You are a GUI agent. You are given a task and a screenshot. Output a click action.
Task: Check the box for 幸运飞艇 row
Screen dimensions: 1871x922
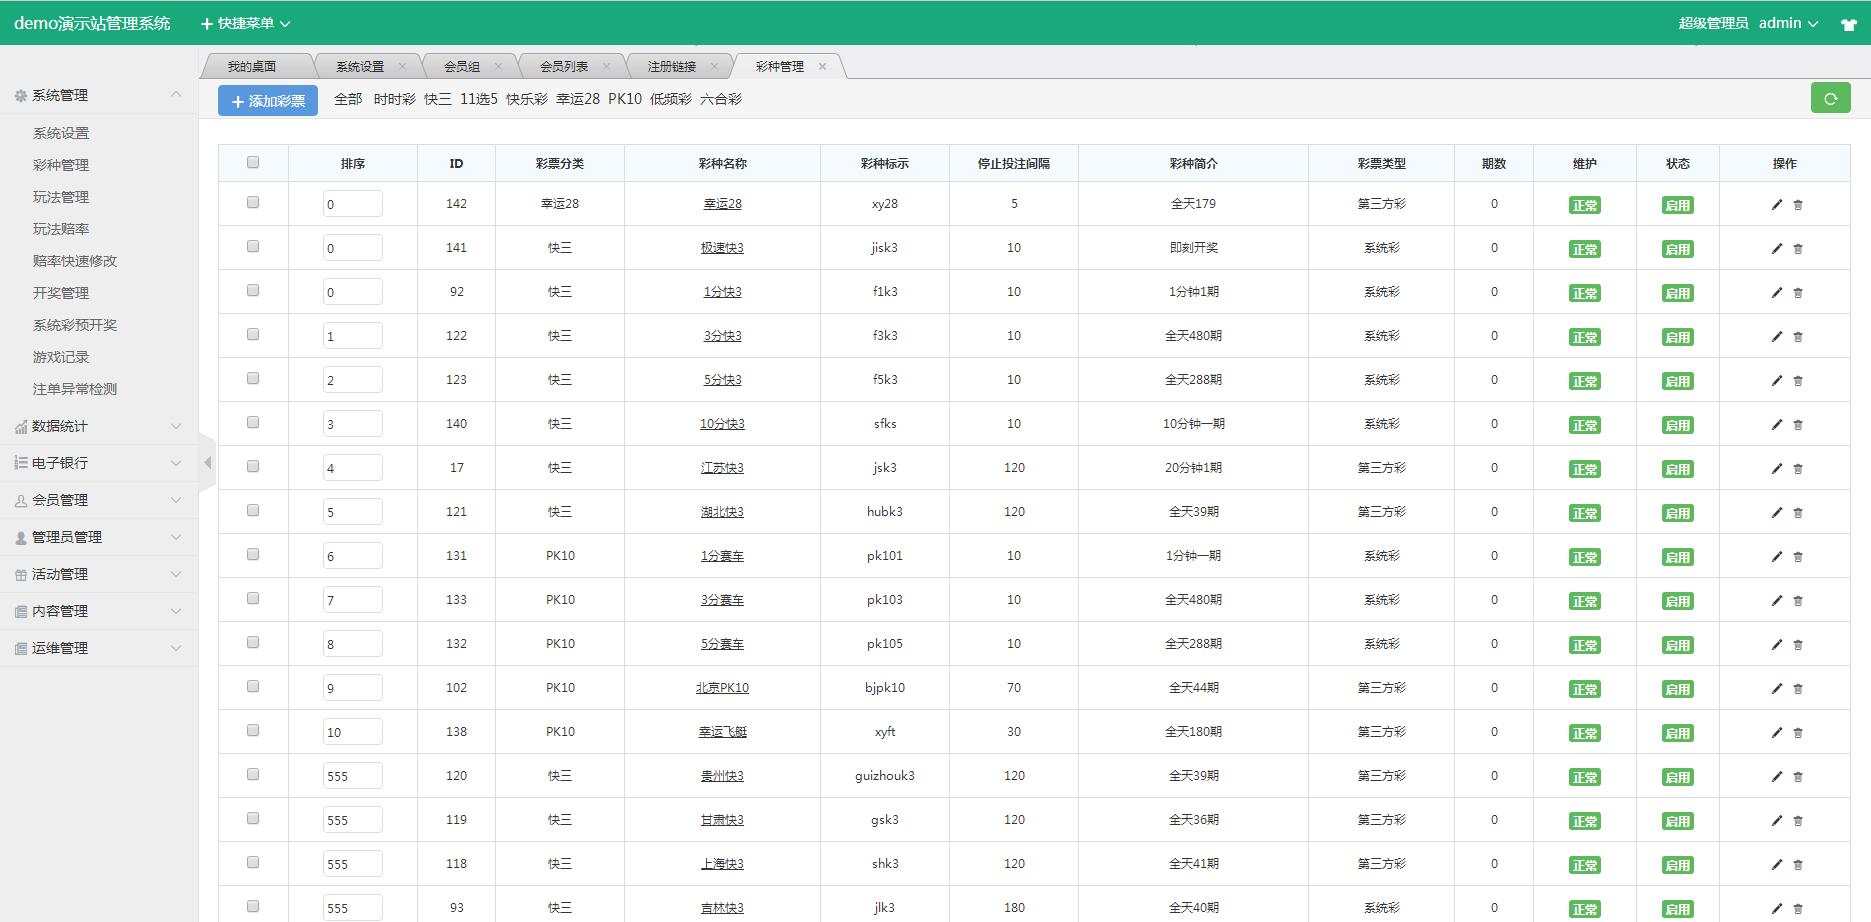[253, 730]
